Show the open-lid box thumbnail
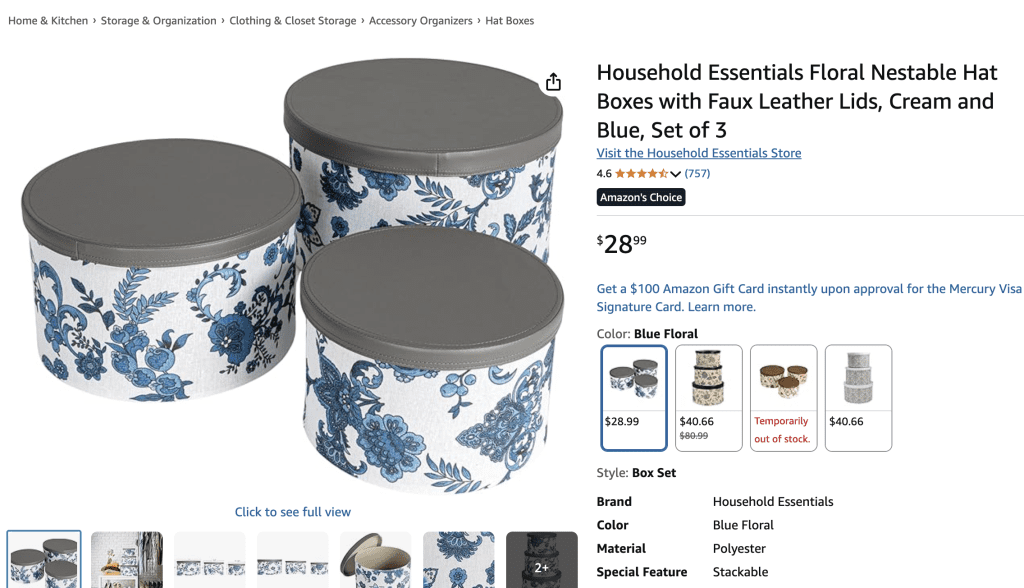The width and height of the screenshot is (1024, 588). coord(376,560)
